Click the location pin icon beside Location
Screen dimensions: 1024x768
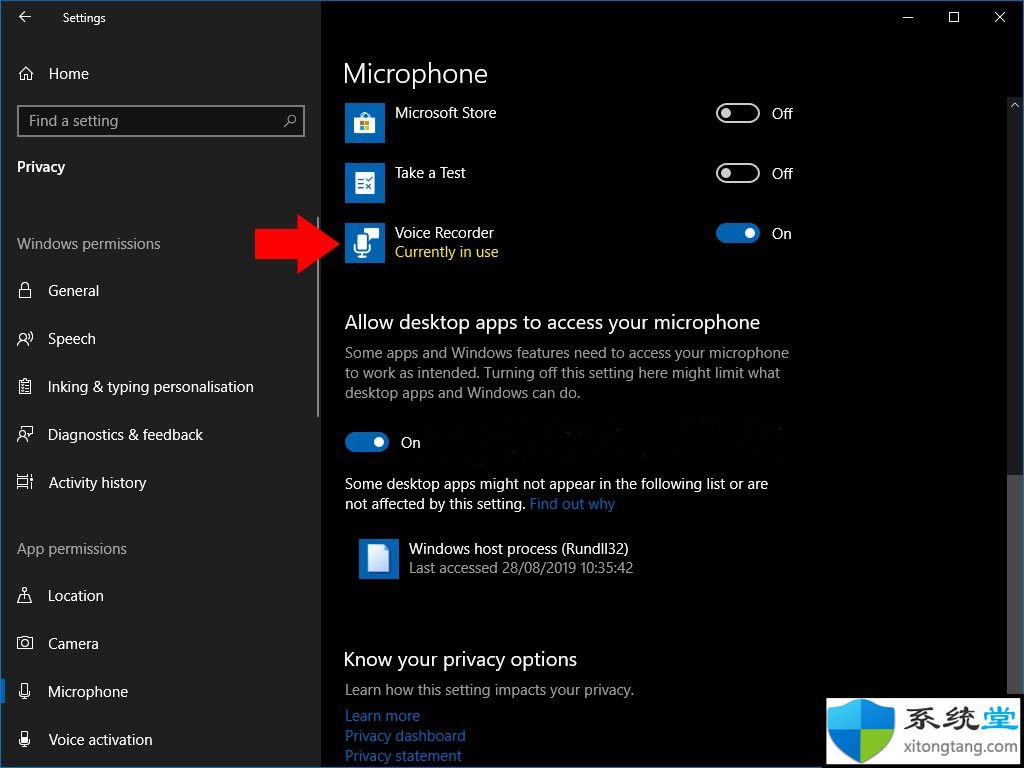coord(25,596)
